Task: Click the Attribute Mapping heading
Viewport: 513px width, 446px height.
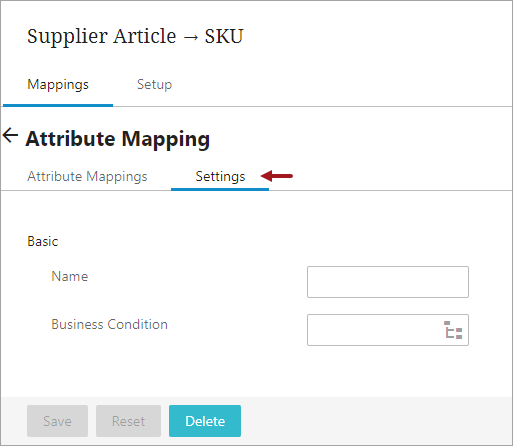Action: [118, 139]
